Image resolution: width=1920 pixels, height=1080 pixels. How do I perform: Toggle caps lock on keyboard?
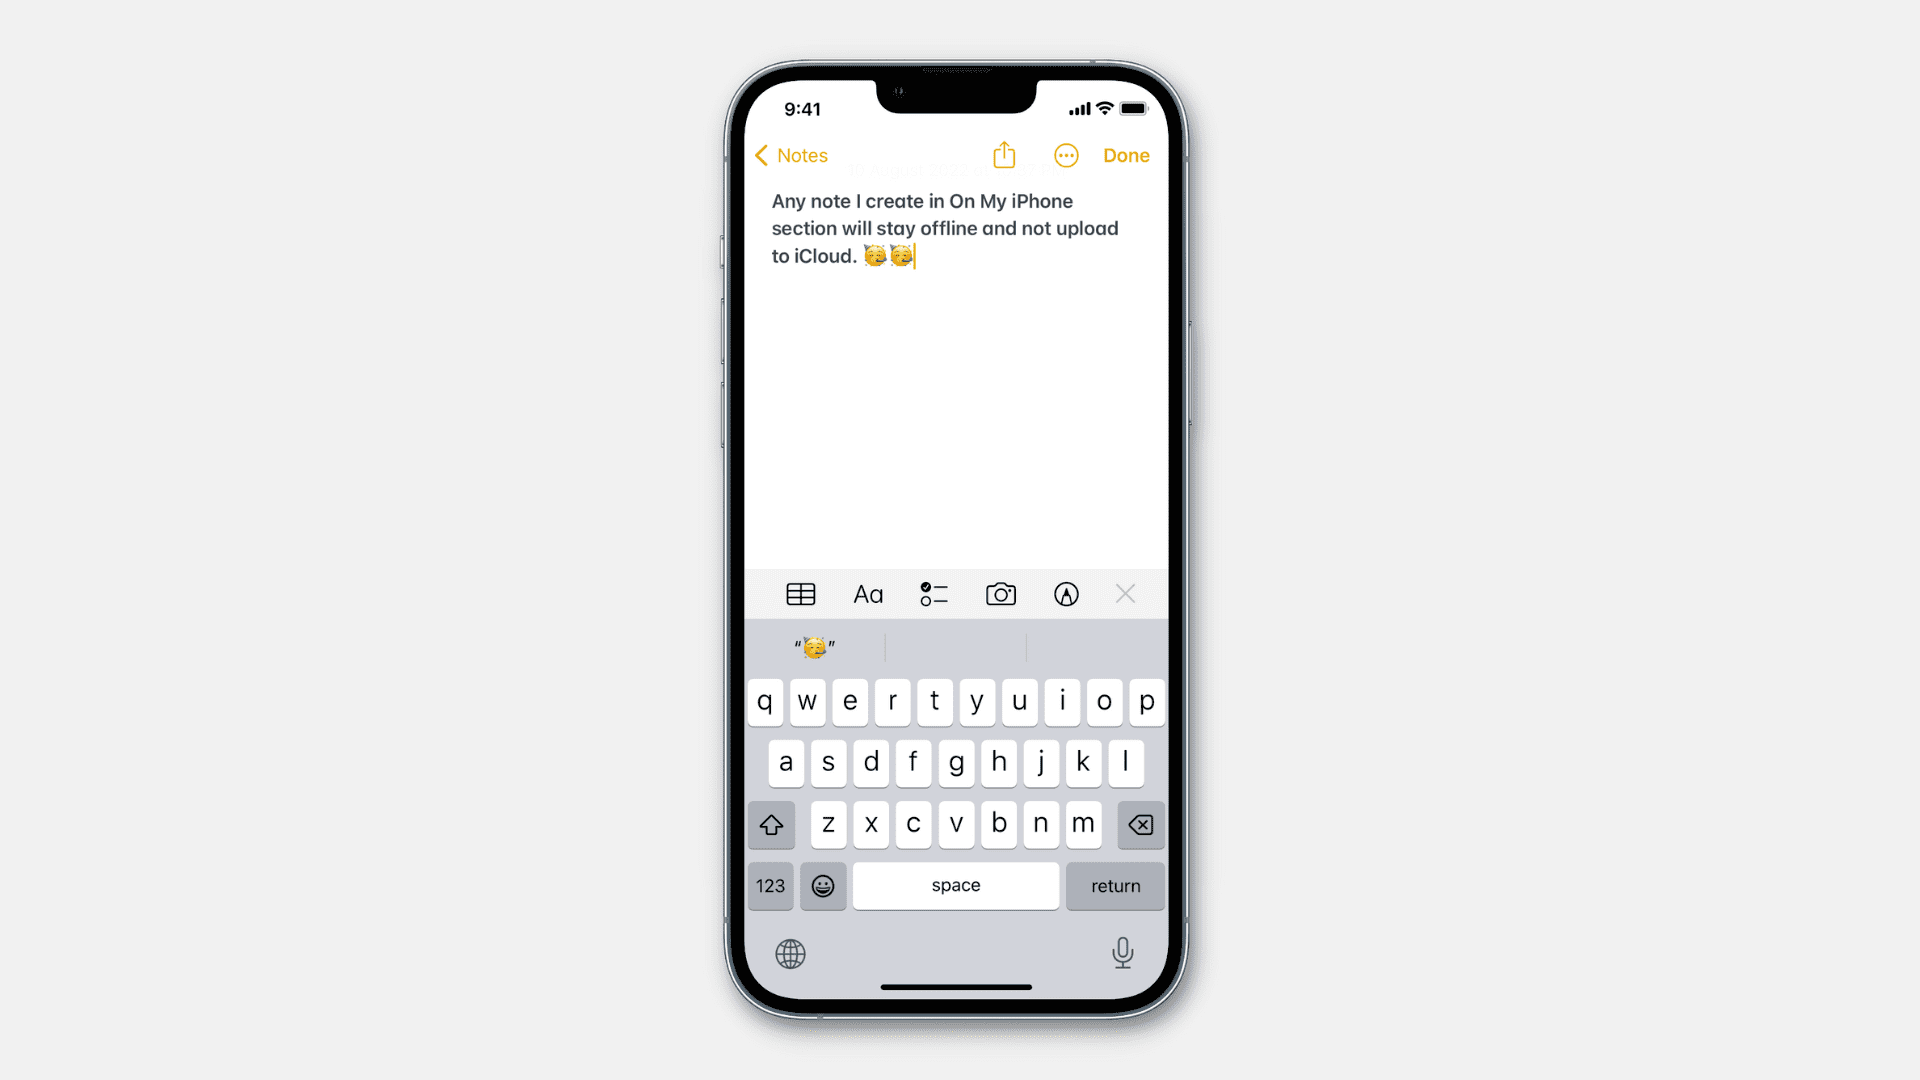771,823
